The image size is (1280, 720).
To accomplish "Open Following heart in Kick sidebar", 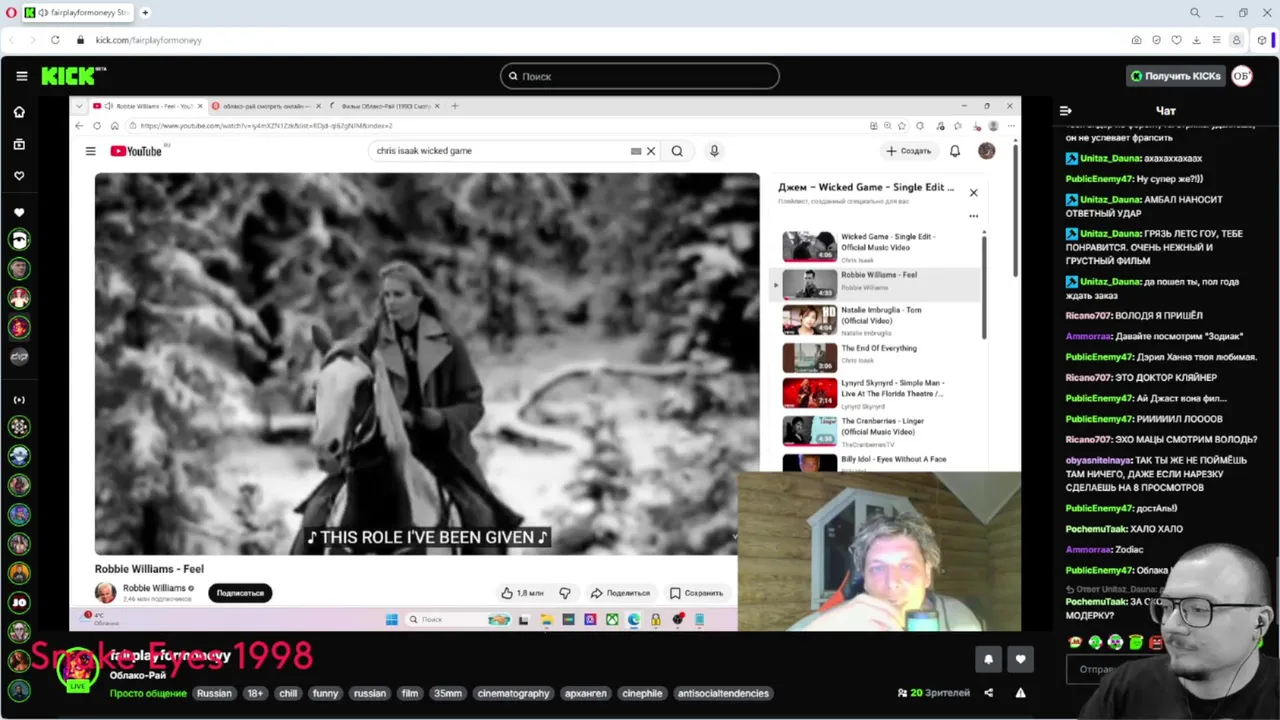I will (x=19, y=176).
